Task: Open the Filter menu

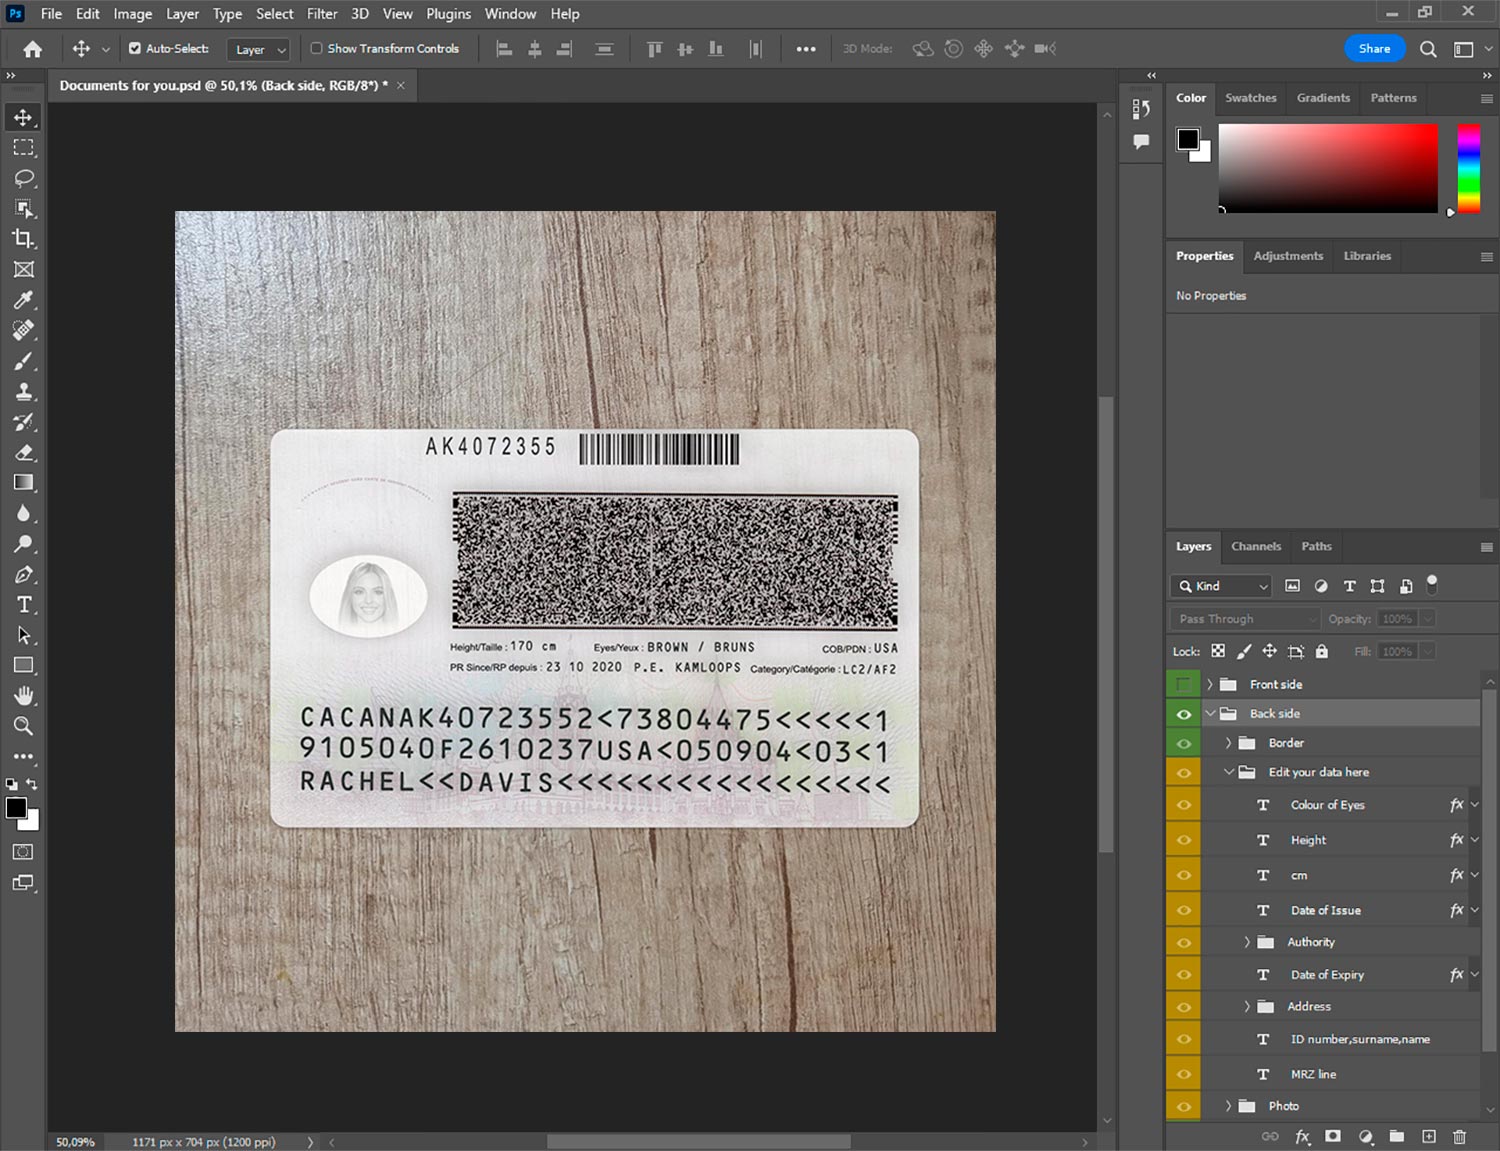Action: (x=322, y=14)
